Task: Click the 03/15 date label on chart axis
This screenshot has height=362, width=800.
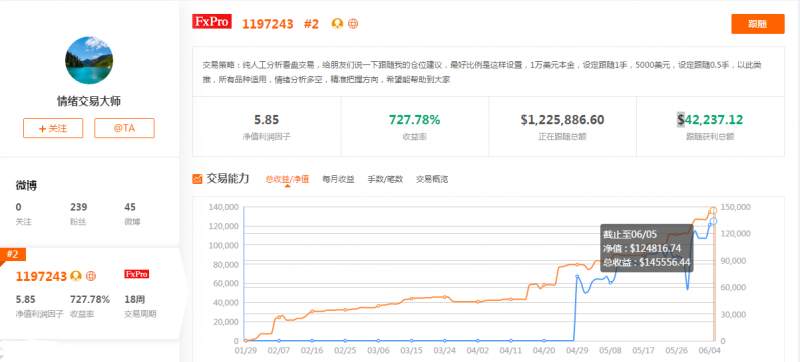Action: click(x=411, y=351)
